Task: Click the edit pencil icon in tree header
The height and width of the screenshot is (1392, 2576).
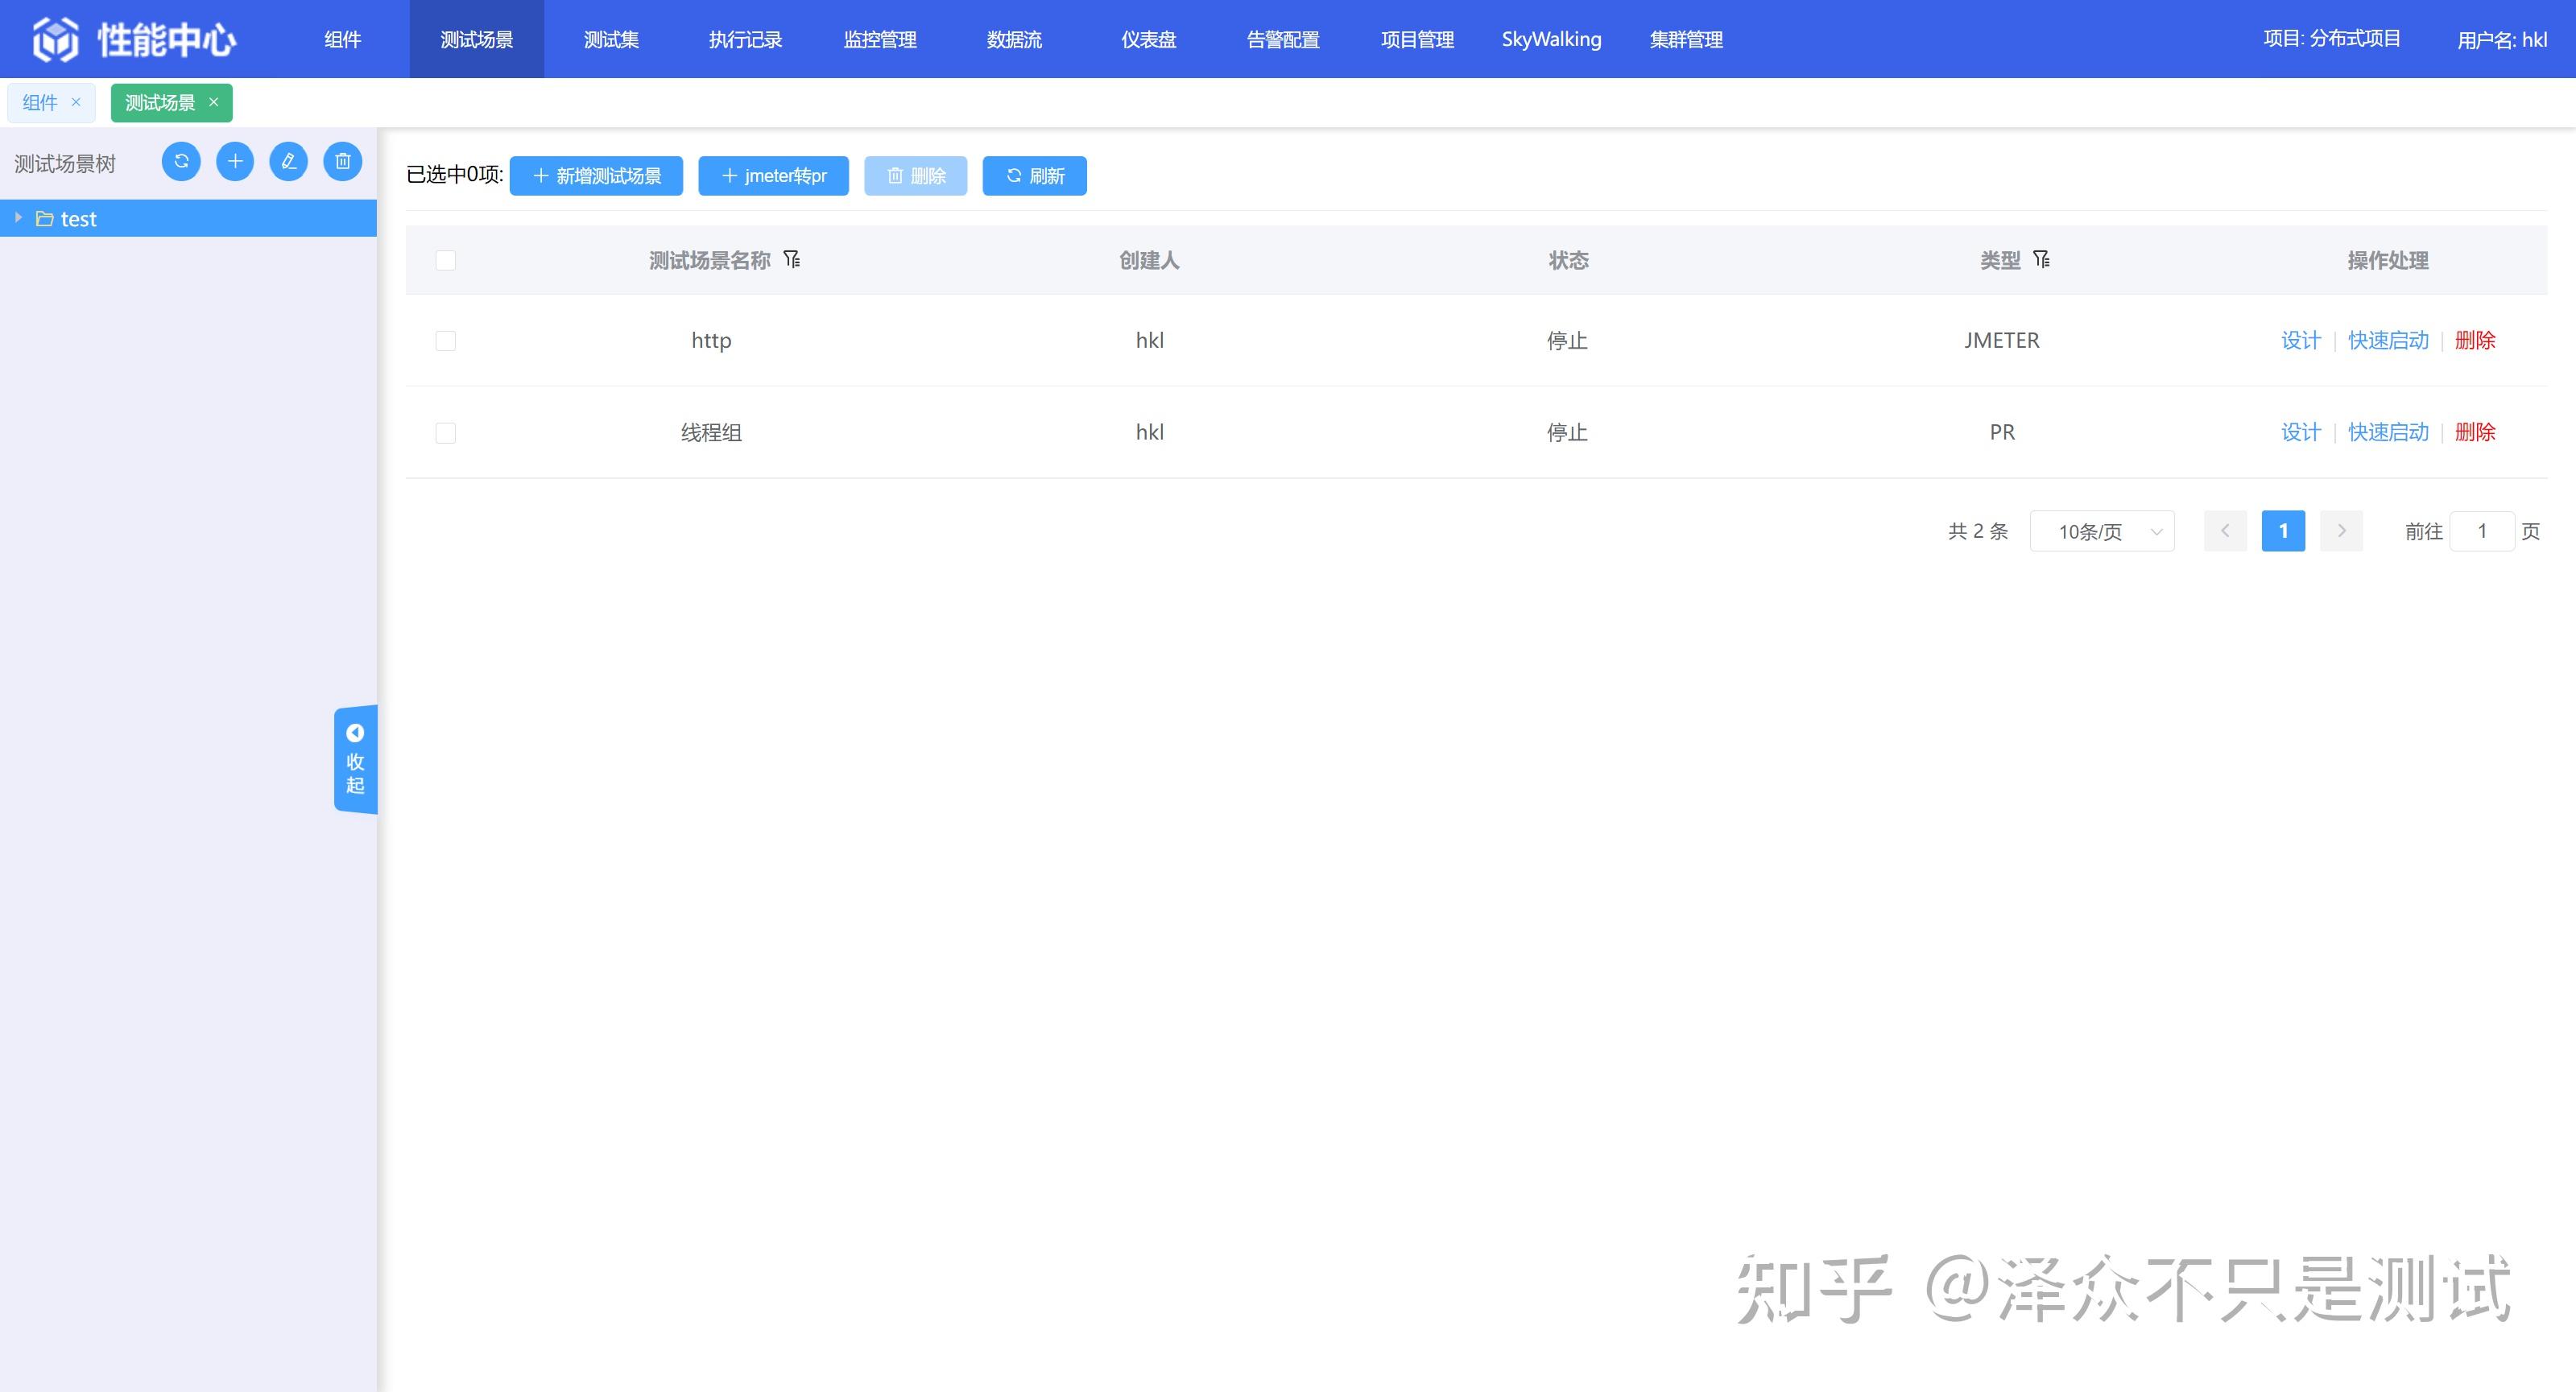Action: 289,161
